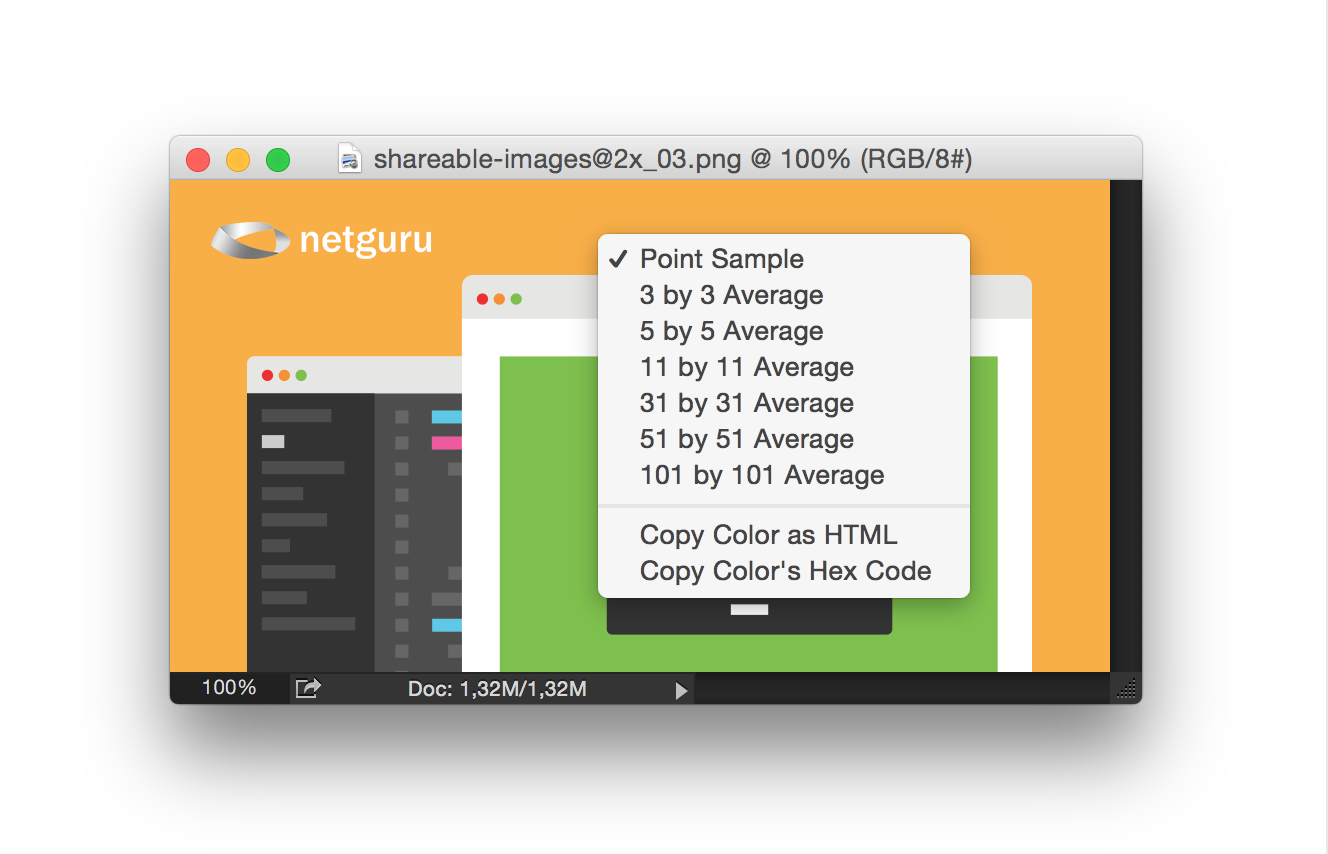The image size is (1328, 854).
Task: Close the document window with red button
Action: [x=198, y=160]
